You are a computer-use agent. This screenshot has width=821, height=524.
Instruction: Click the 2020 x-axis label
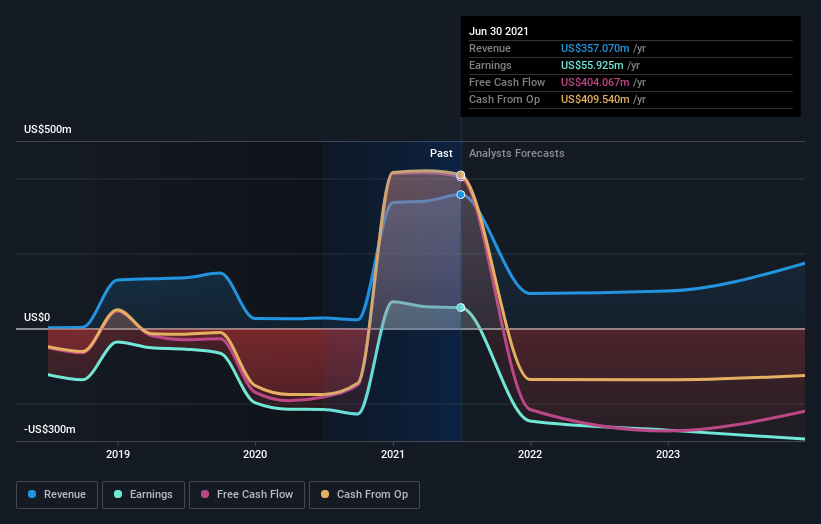pos(255,454)
